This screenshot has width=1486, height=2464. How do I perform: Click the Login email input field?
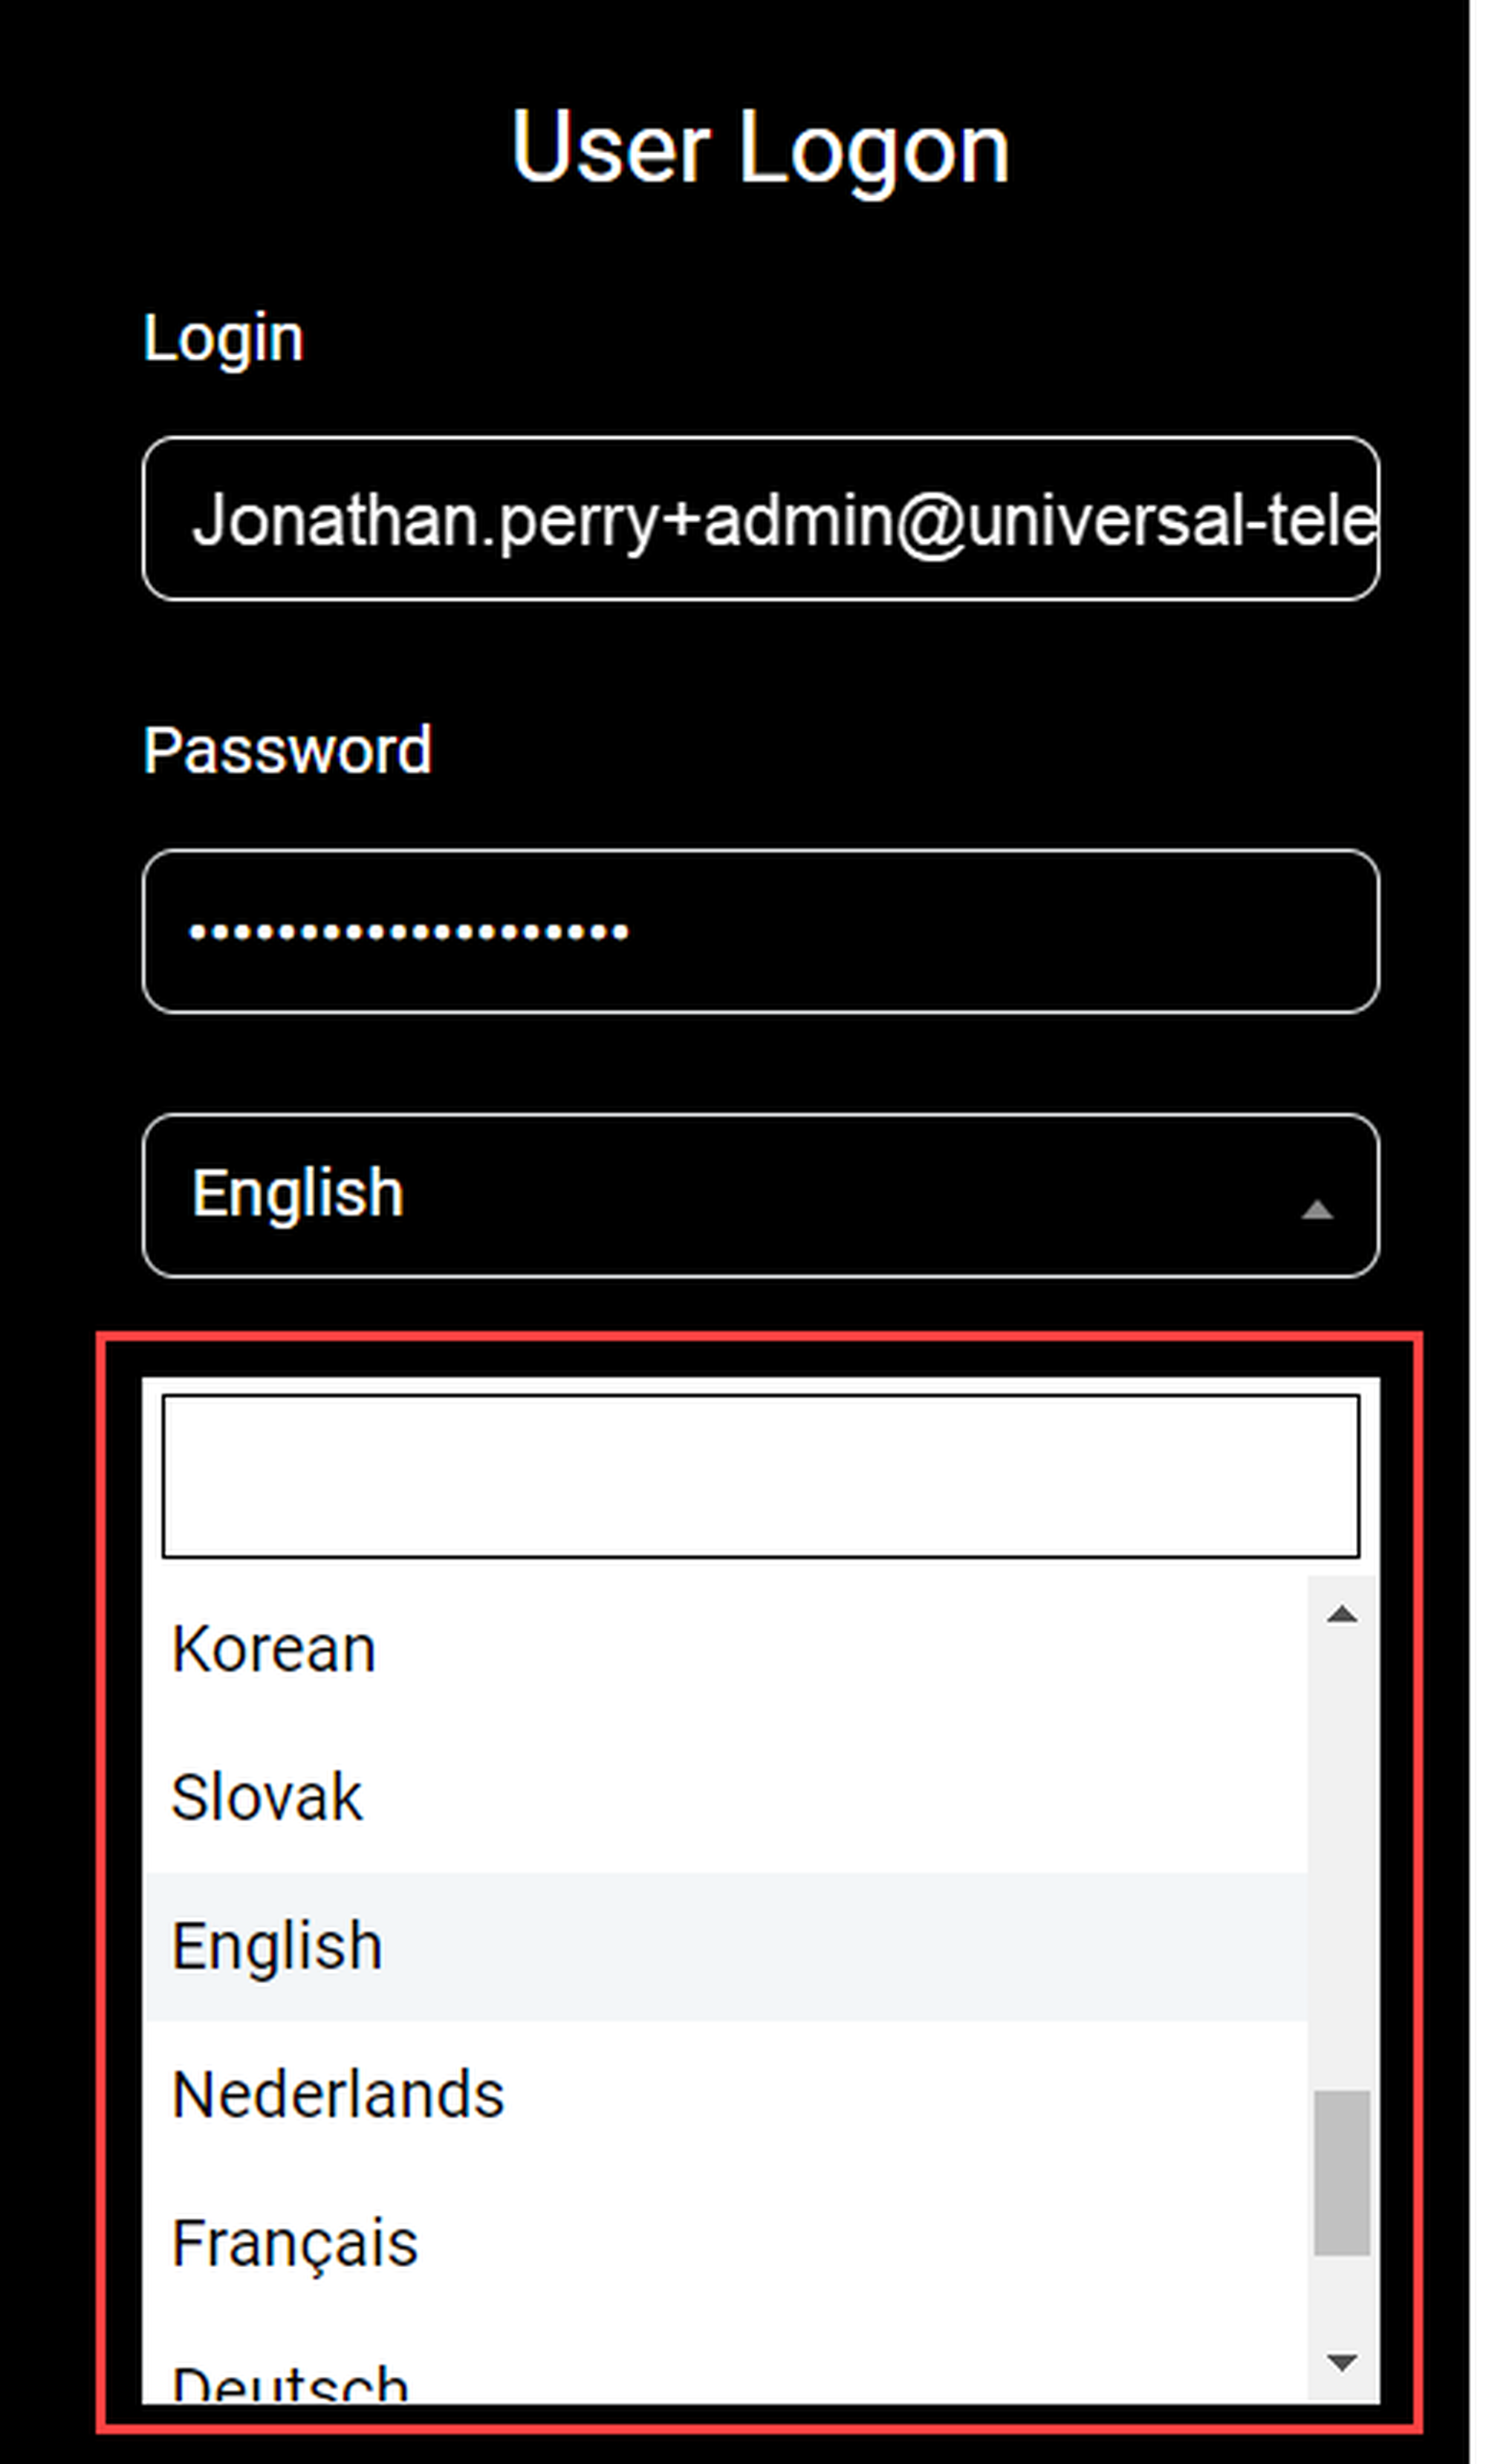point(760,518)
